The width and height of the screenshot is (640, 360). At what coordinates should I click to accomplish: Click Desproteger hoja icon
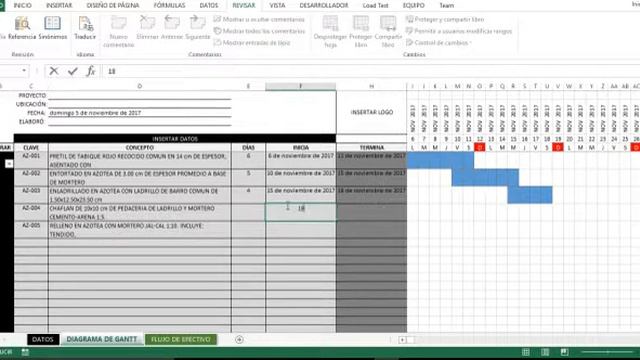coord(330,32)
